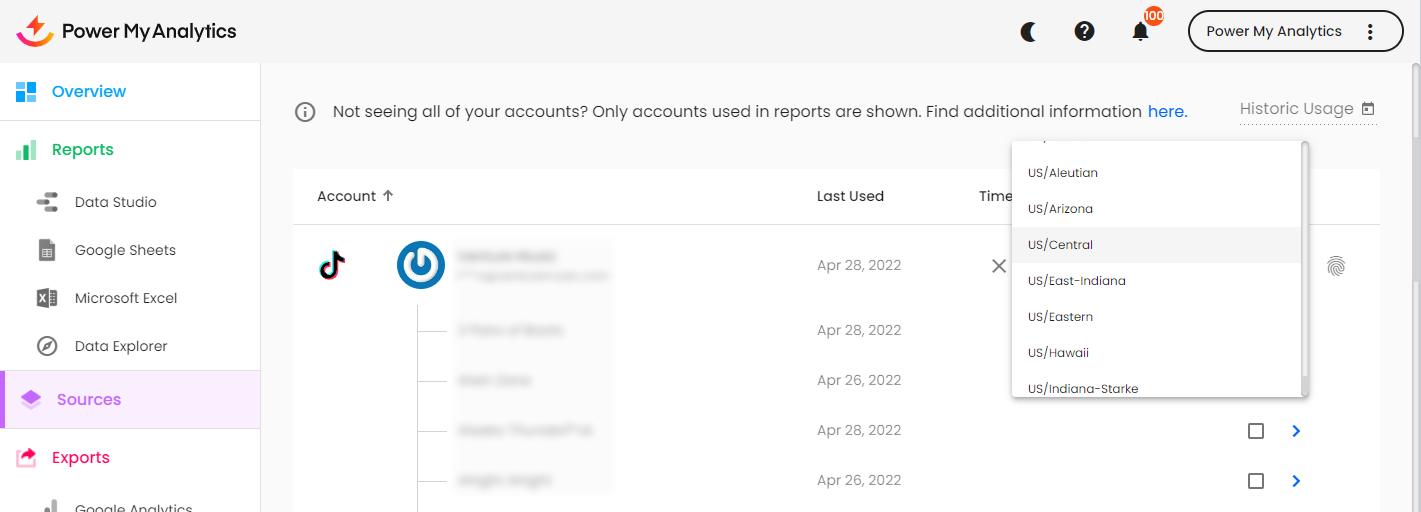Sort by Account column header
This screenshot has height=512, width=1421.
point(347,196)
